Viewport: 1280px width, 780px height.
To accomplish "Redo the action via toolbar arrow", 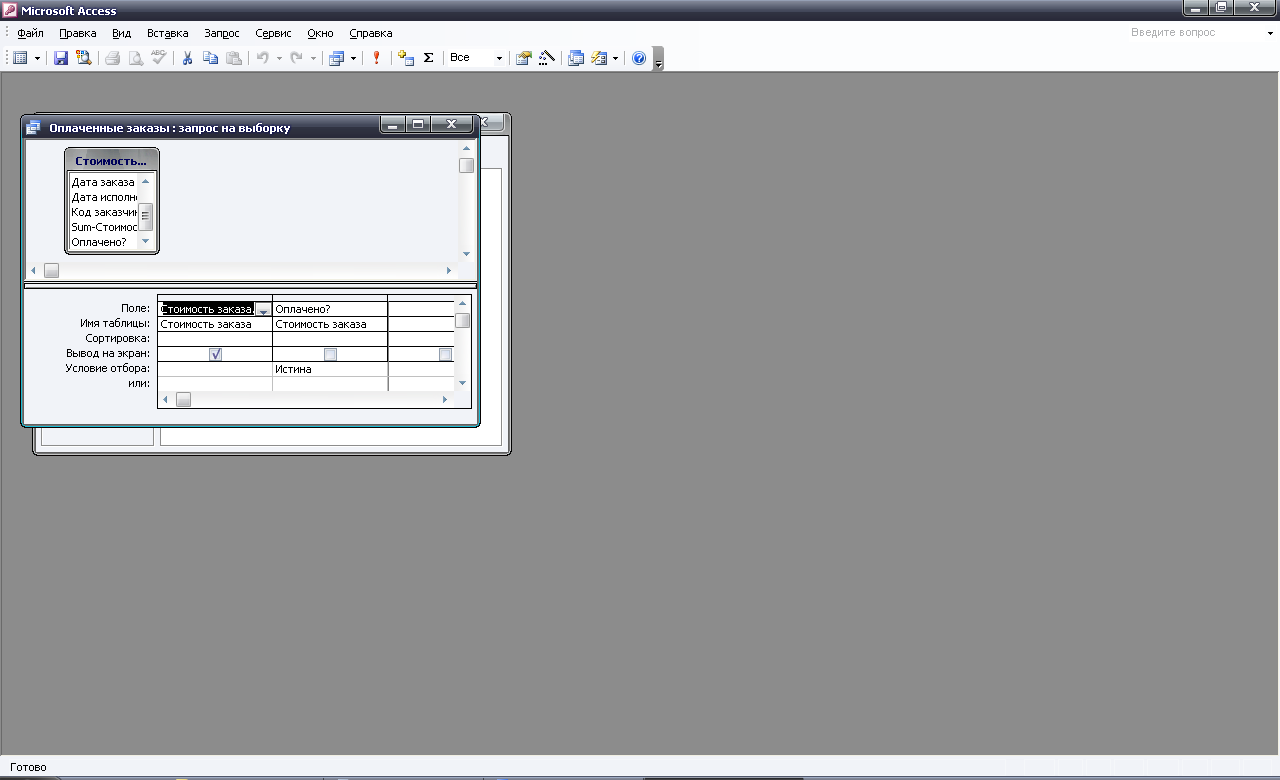I will click(x=296, y=58).
